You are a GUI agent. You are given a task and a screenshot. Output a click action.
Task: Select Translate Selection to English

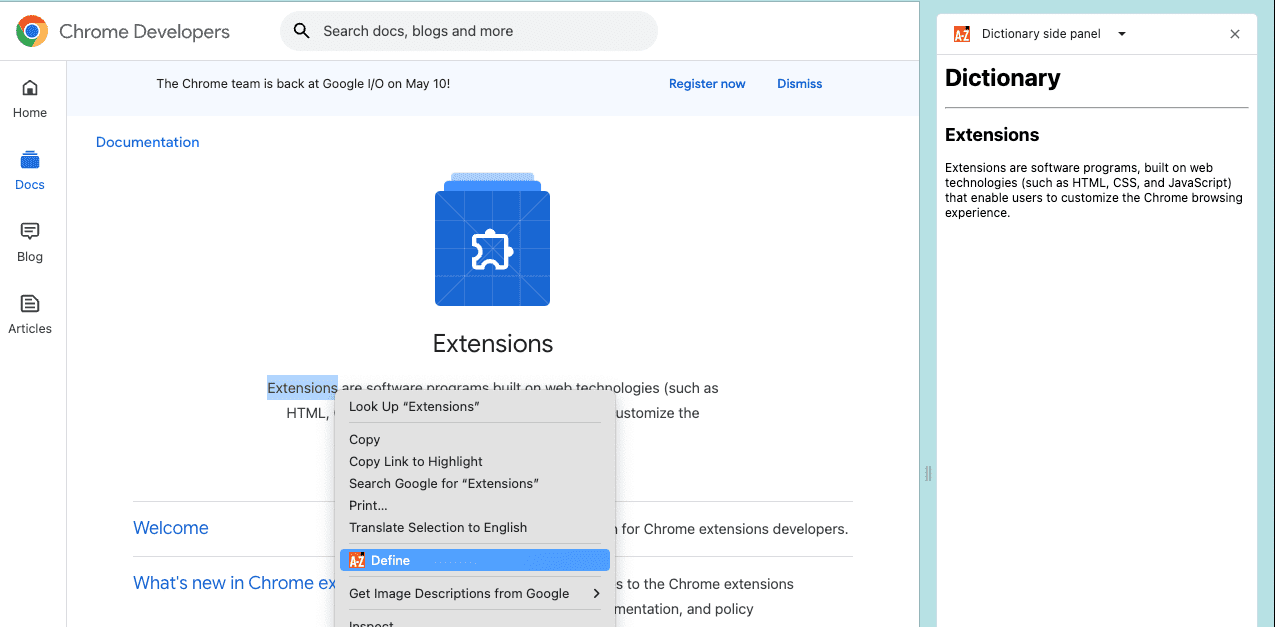[437, 527]
